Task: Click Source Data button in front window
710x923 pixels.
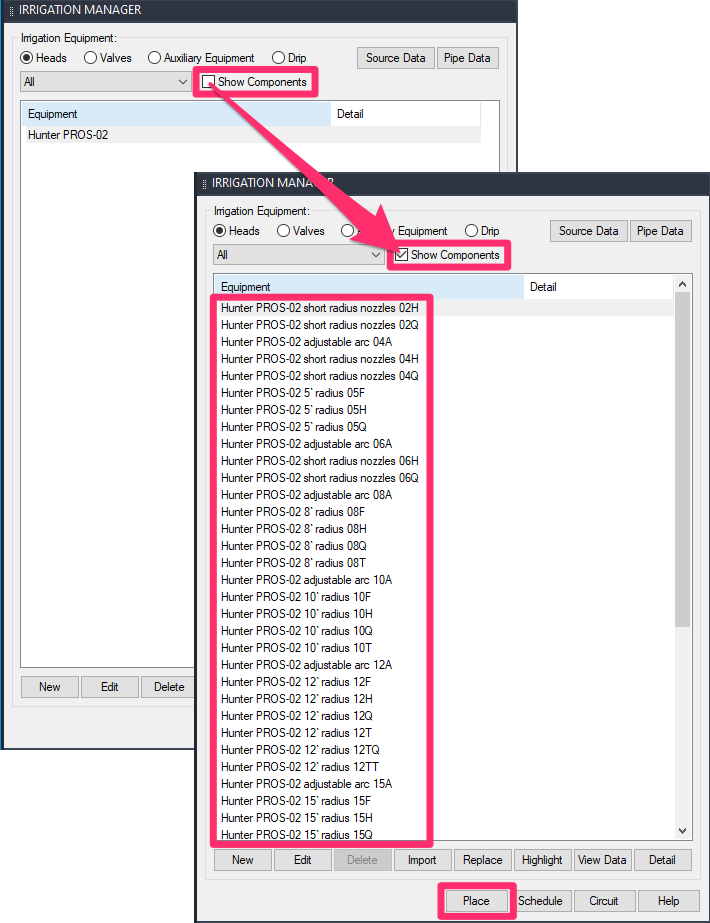Action: (589, 231)
